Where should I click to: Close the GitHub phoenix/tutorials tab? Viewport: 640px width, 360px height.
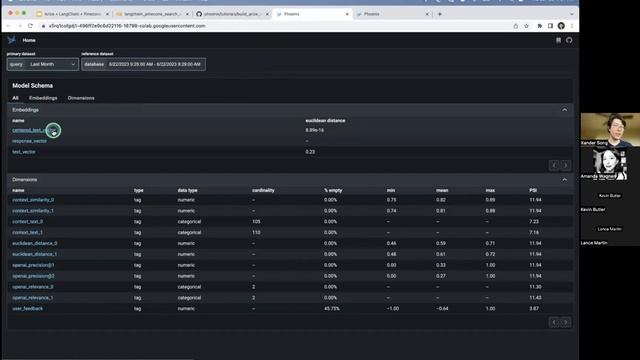[x=267, y=14]
